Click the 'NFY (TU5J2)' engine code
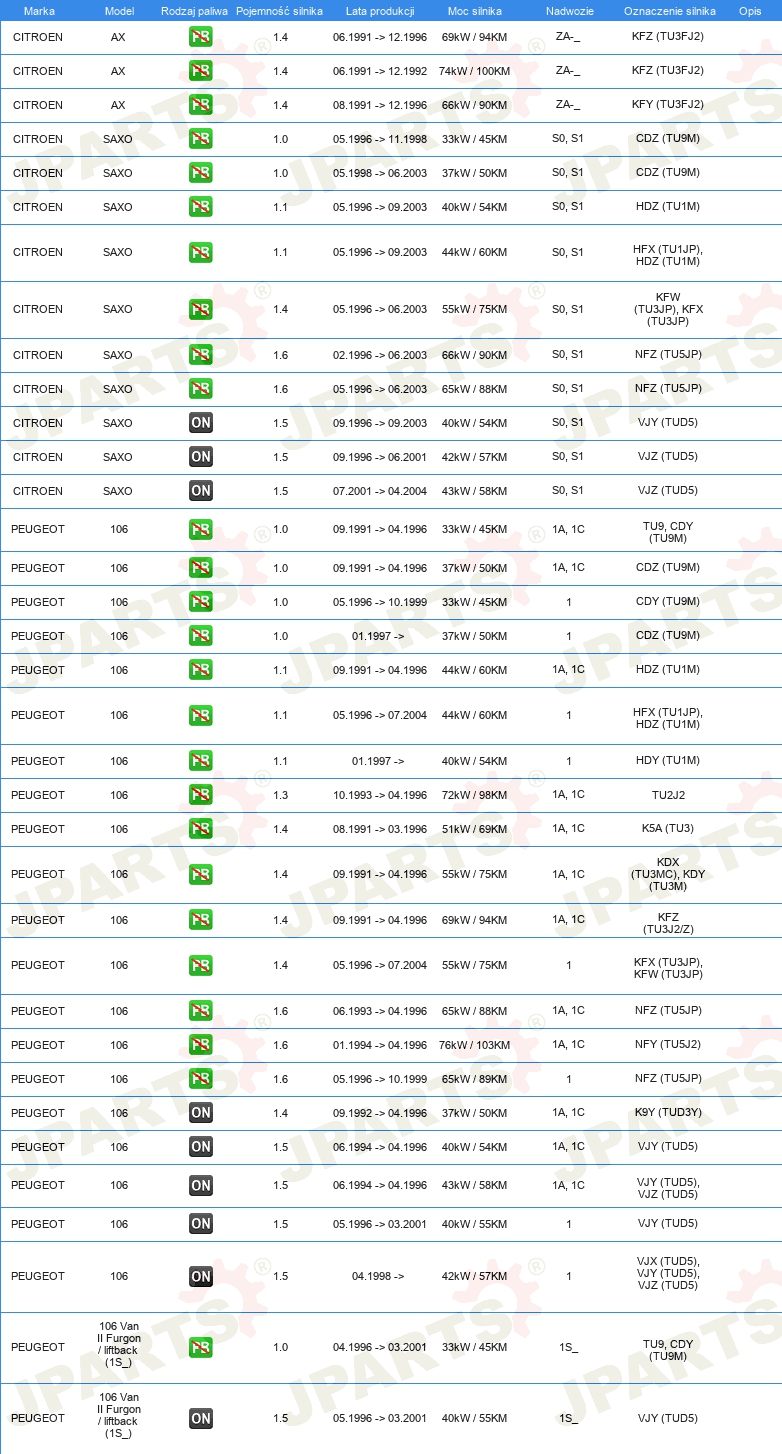This screenshot has height=1454, width=782. point(668,1045)
